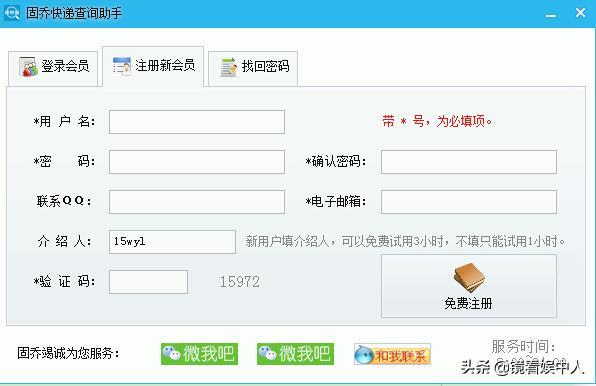This screenshot has width=596, height=386.
Task: Click the 联系QQ input field
Action: 197,202
